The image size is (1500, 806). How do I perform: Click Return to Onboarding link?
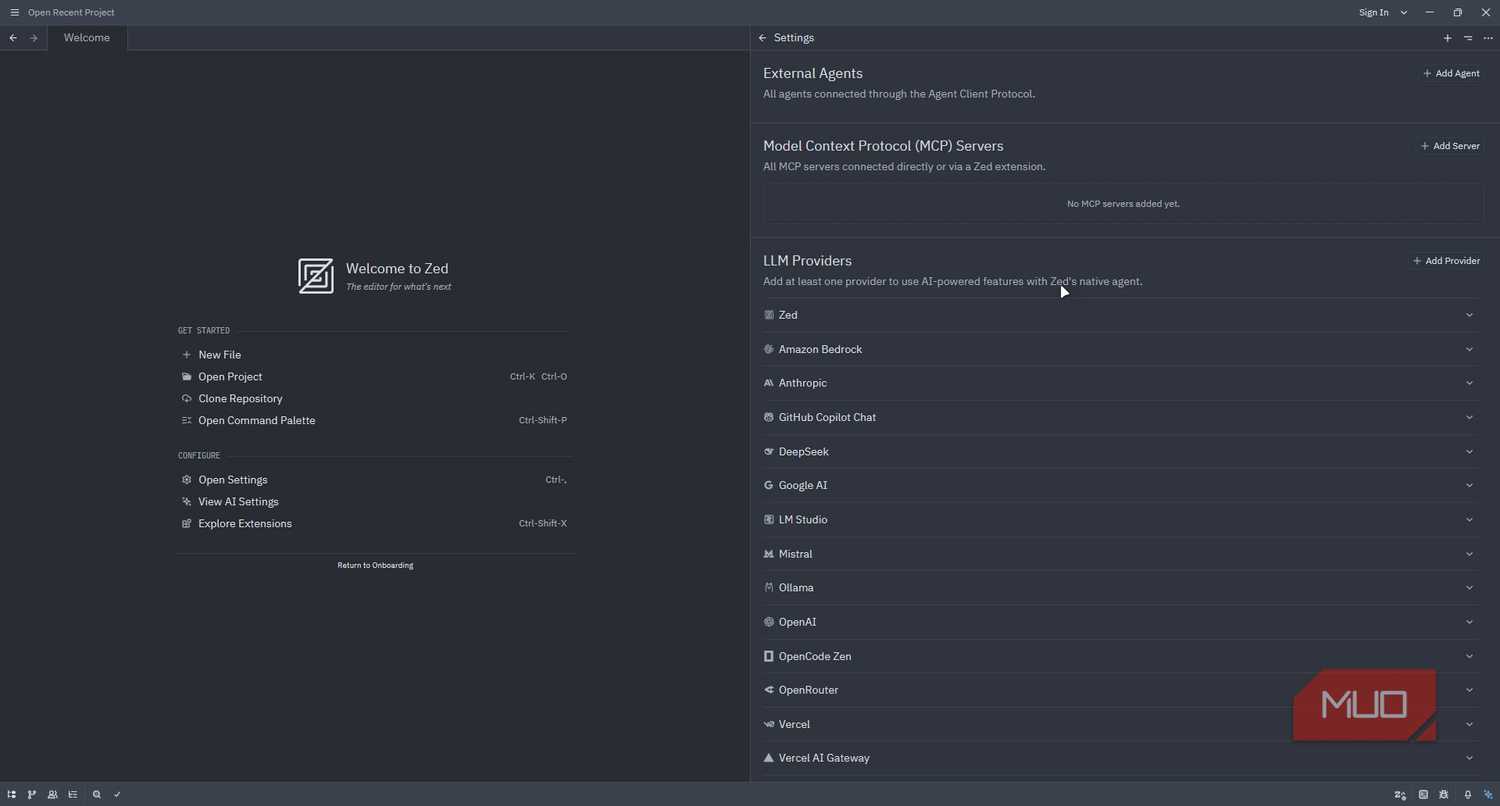tap(375, 566)
